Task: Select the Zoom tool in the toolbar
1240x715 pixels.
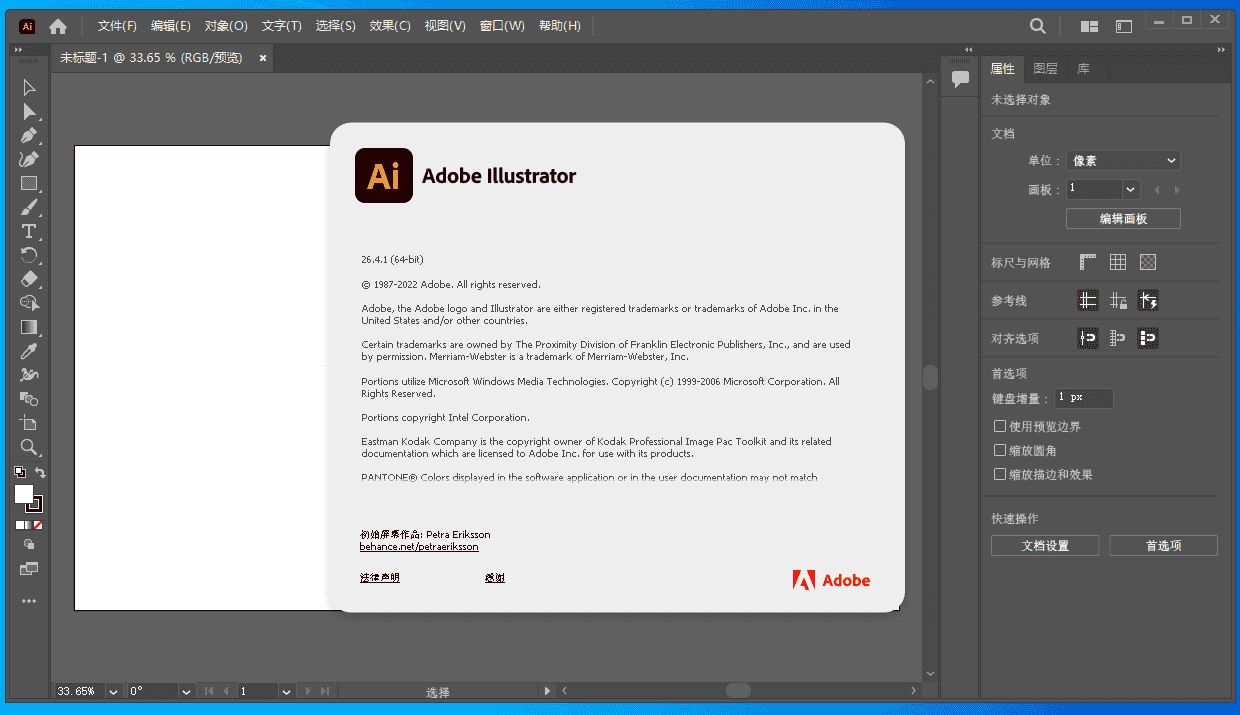Action: (x=29, y=445)
